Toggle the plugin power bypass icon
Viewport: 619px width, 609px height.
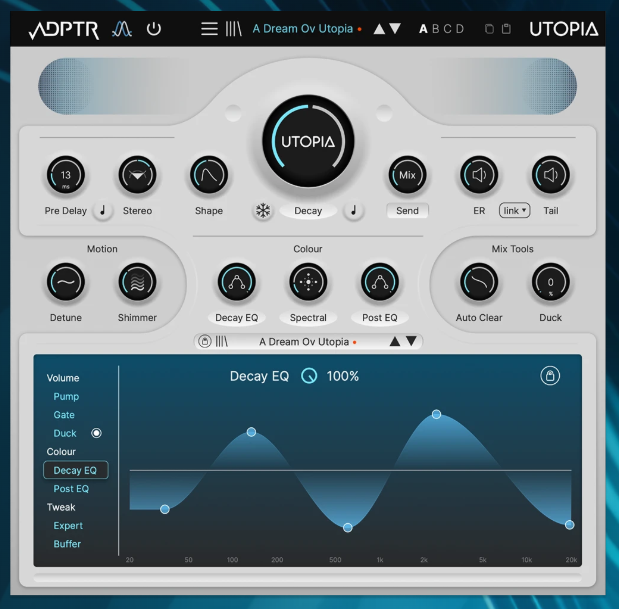click(x=154, y=29)
